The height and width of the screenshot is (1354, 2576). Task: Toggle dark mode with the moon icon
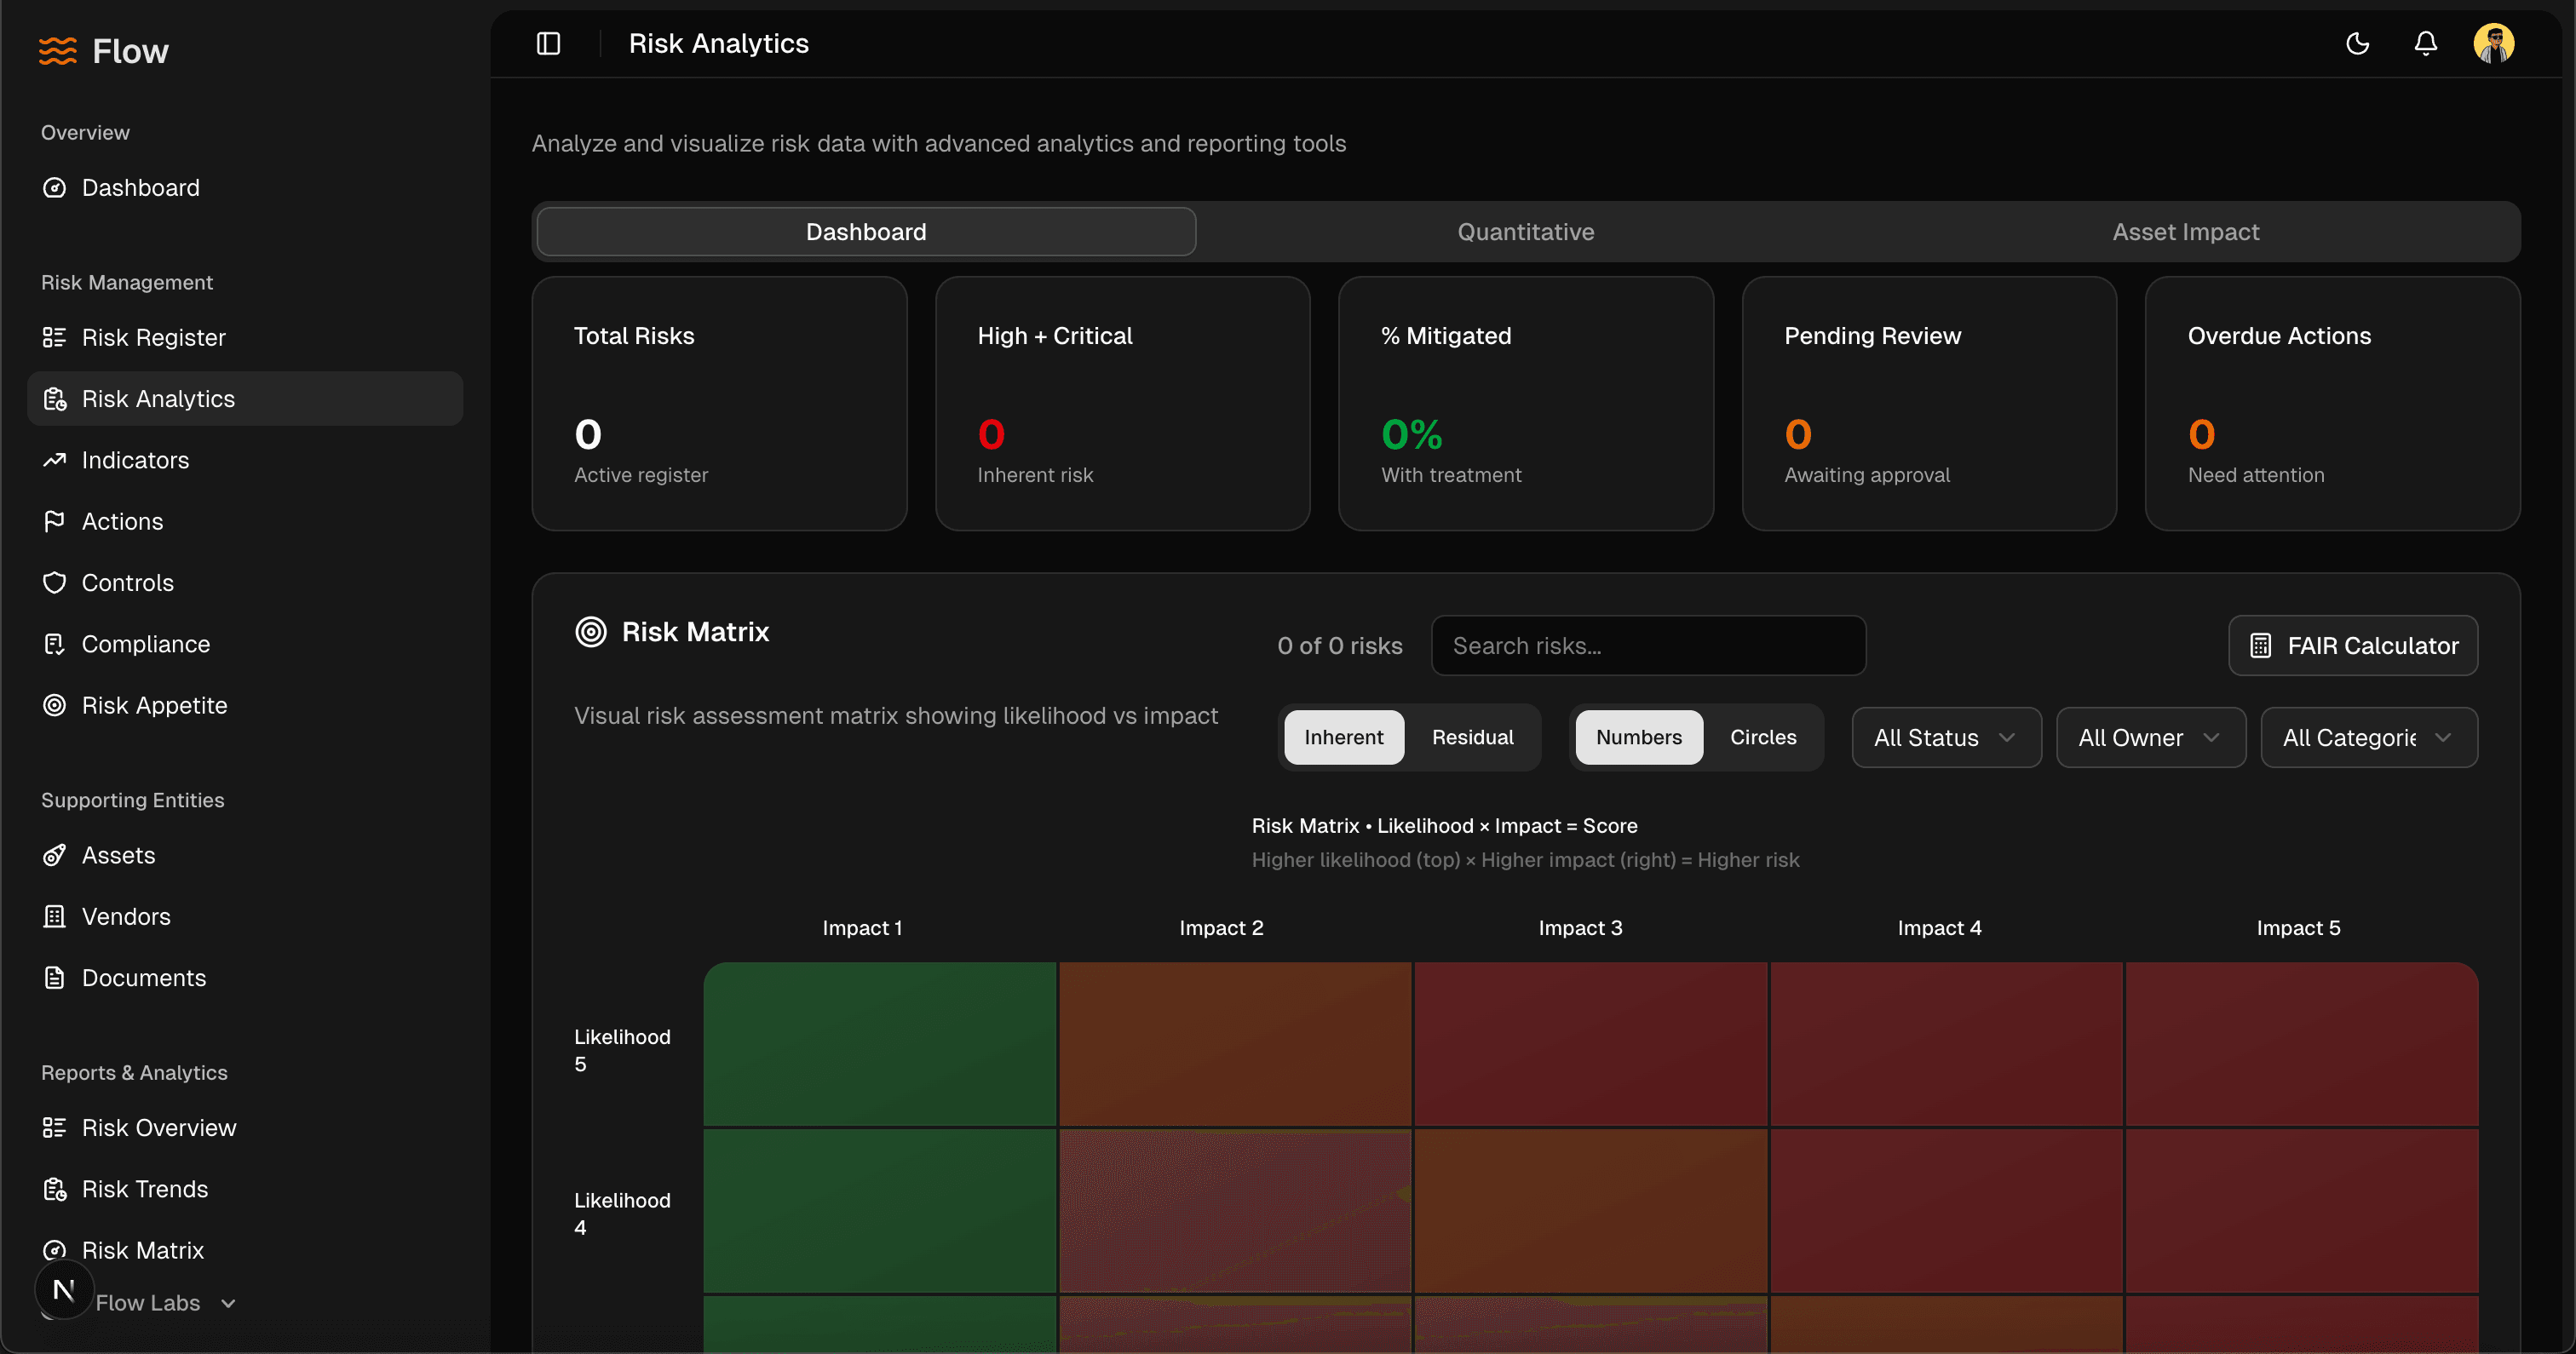[x=2358, y=43]
